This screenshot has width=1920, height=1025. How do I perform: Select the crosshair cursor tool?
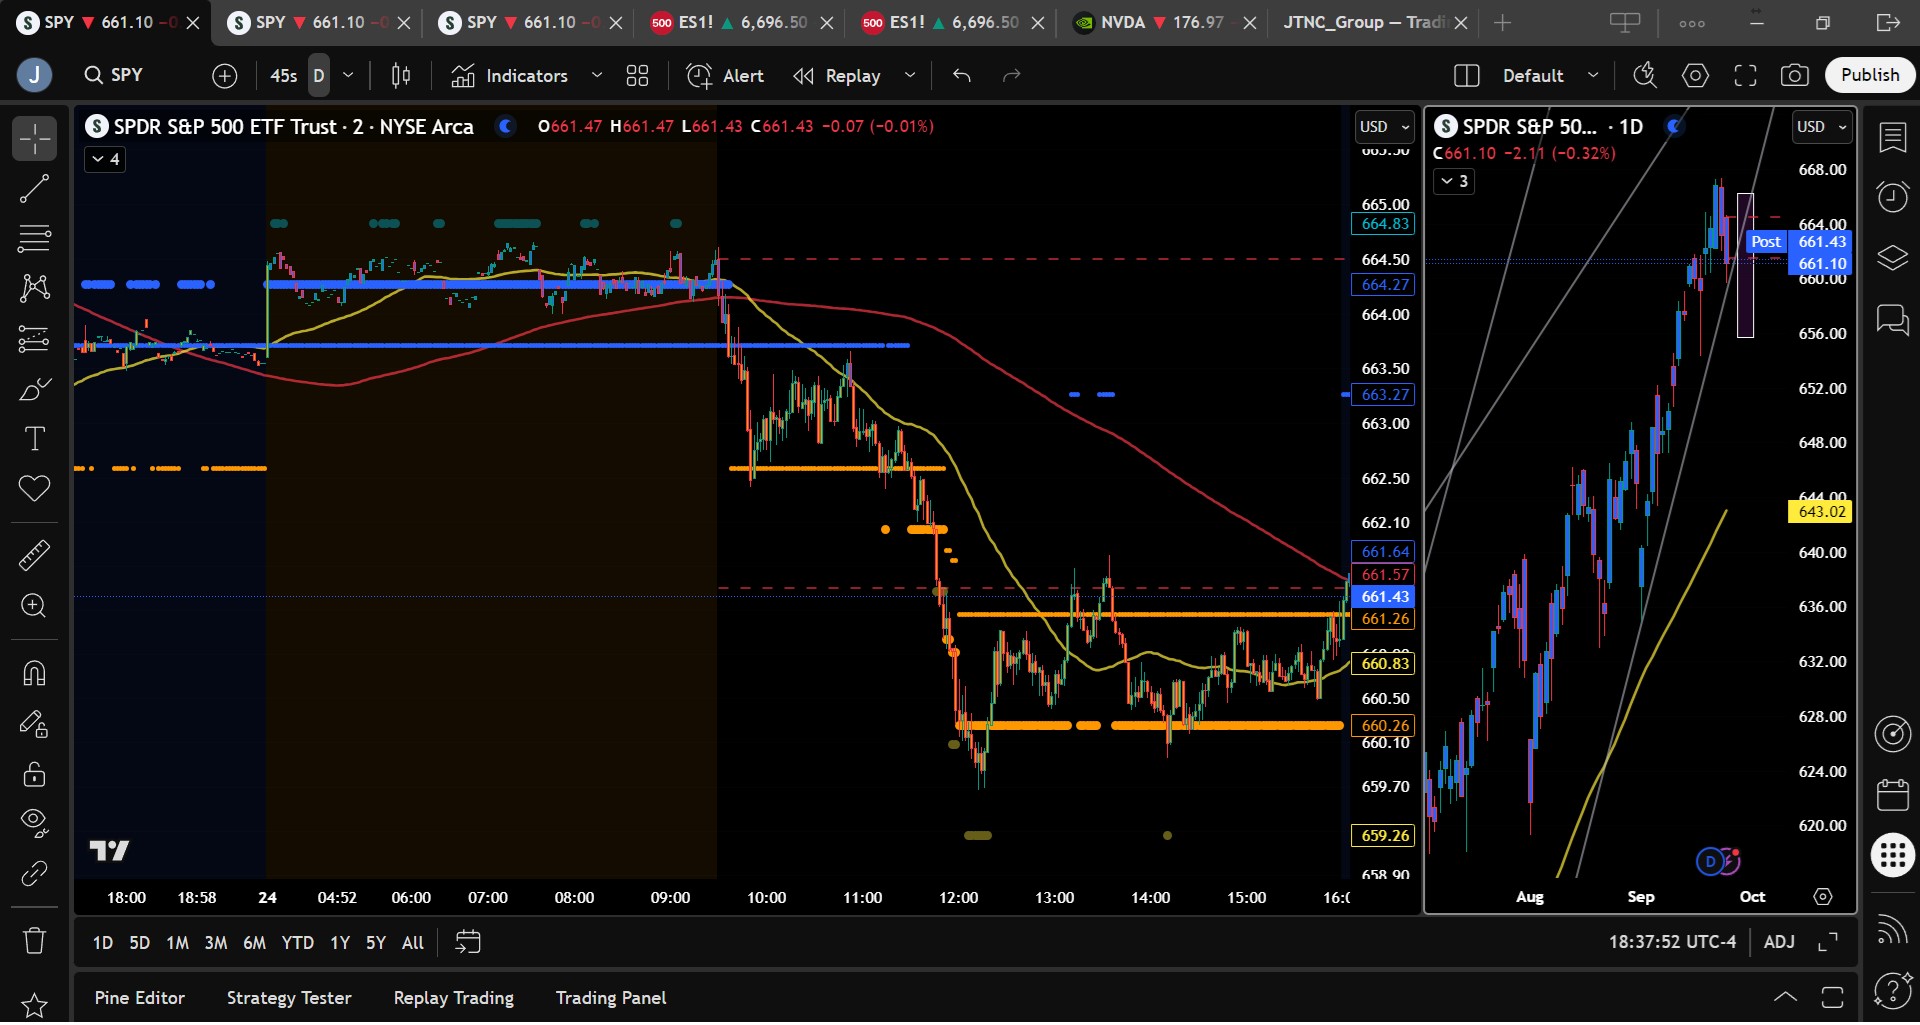coord(34,139)
